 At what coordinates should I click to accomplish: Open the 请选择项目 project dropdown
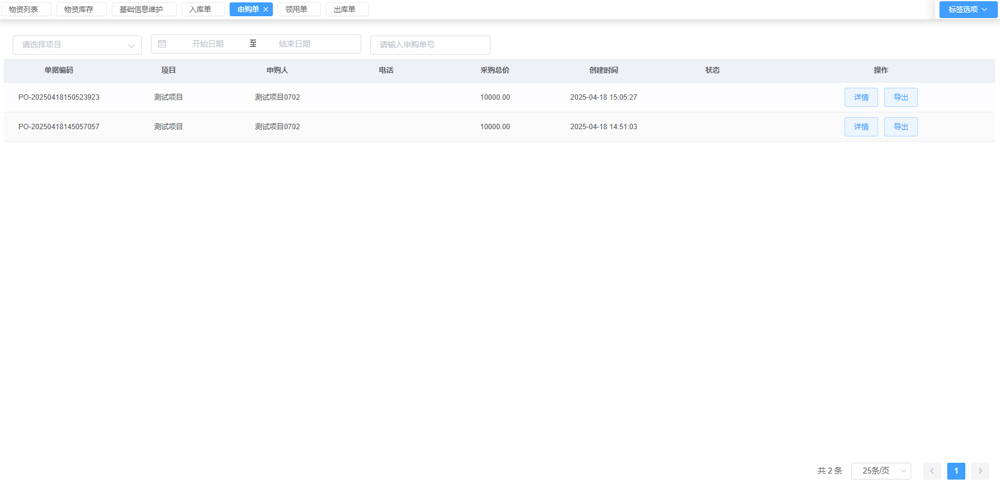(x=77, y=45)
